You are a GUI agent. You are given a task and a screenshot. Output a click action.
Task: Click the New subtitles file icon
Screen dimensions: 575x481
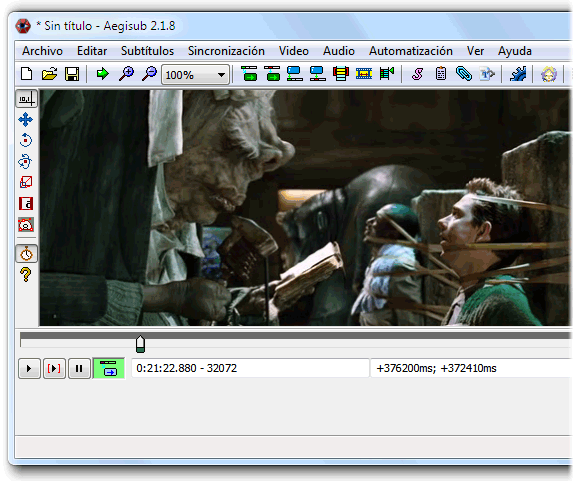tap(26, 74)
